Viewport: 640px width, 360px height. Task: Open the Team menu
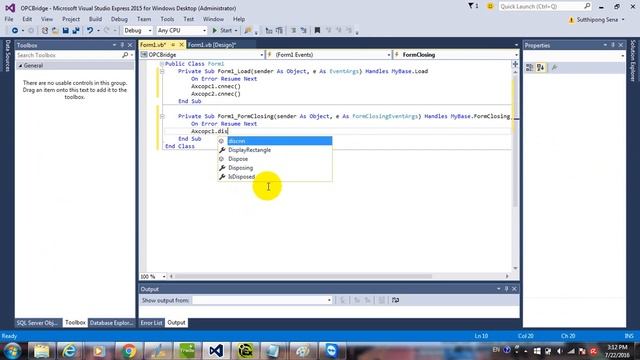point(144,19)
